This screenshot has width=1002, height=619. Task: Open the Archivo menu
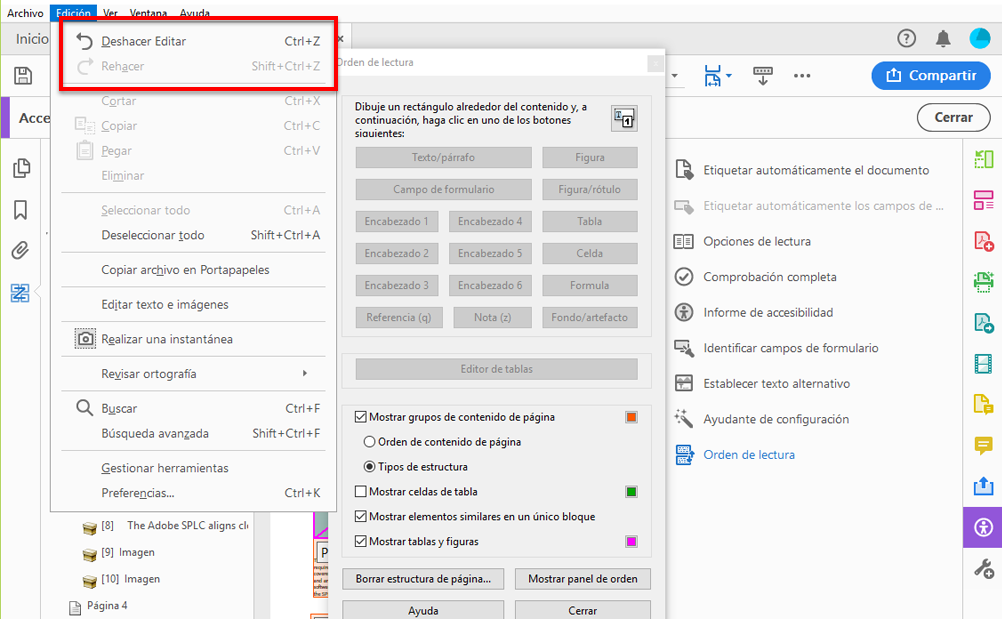24,13
